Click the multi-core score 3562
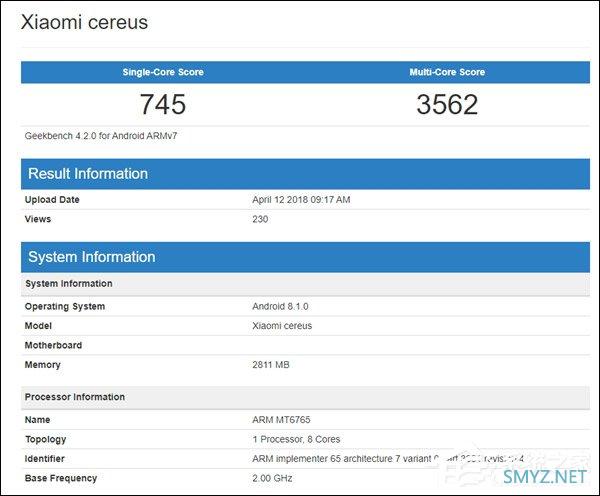Image resolution: width=600 pixels, height=496 pixels. pos(447,104)
